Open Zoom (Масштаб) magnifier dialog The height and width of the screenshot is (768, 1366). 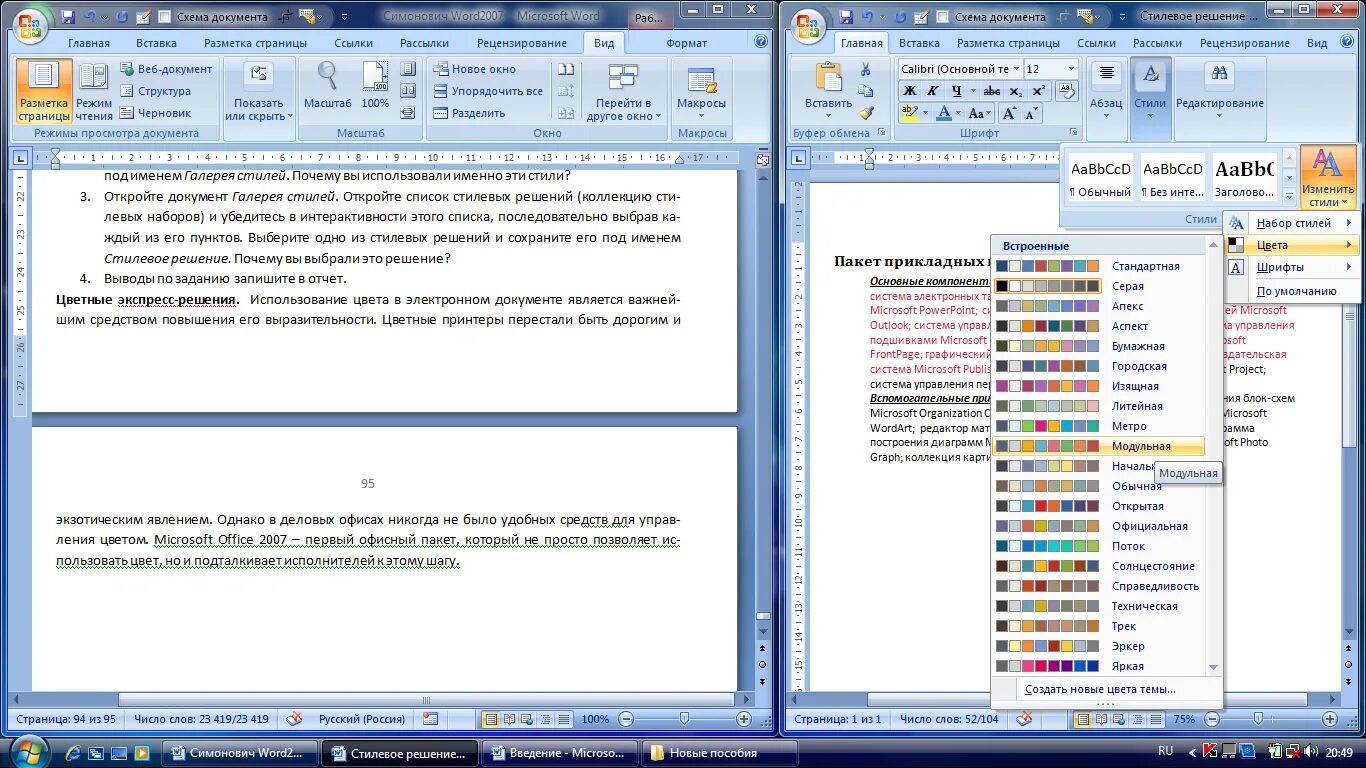click(x=328, y=86)
